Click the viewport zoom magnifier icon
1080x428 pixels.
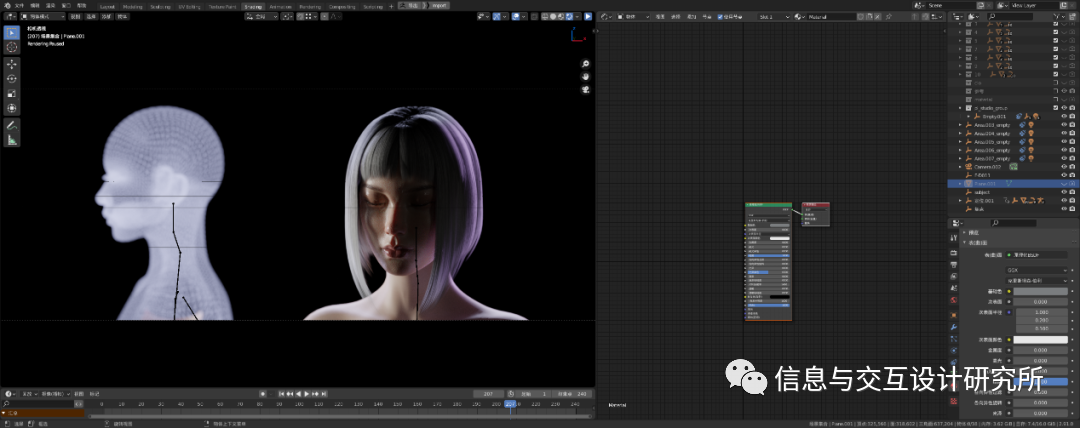tap(586, 64)
